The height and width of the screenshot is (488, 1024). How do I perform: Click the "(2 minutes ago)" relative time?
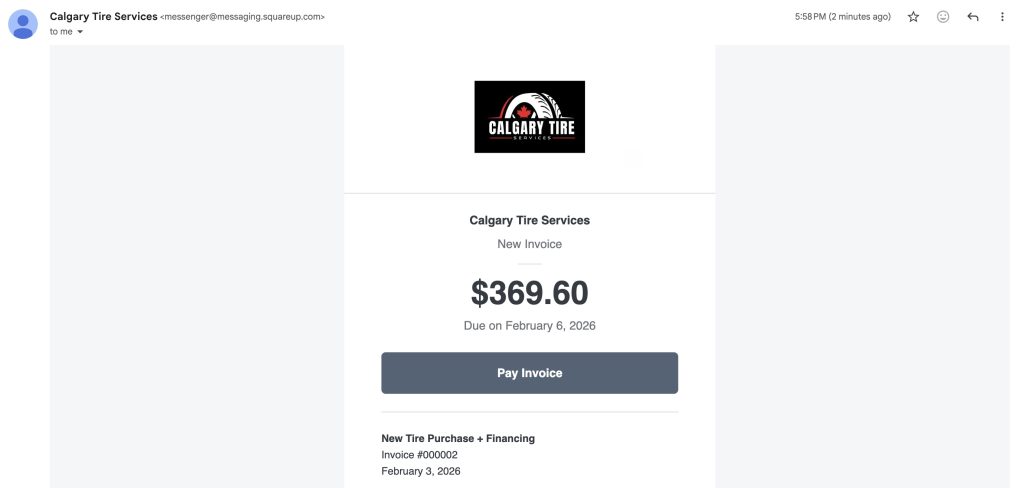pyautogui.click(x=860, y=17)
